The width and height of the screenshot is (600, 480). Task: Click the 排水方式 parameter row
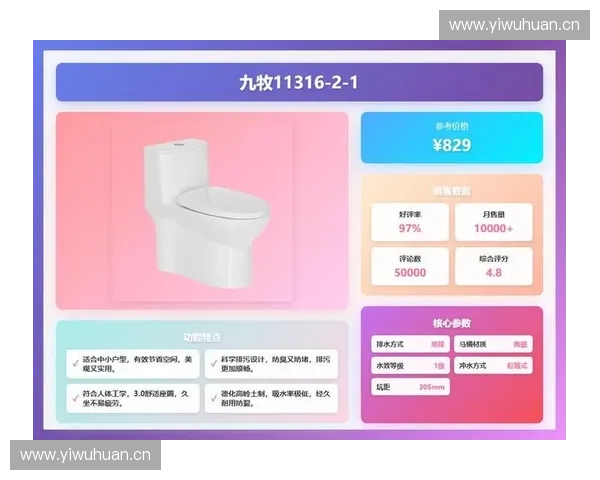(x=410, y=345)
